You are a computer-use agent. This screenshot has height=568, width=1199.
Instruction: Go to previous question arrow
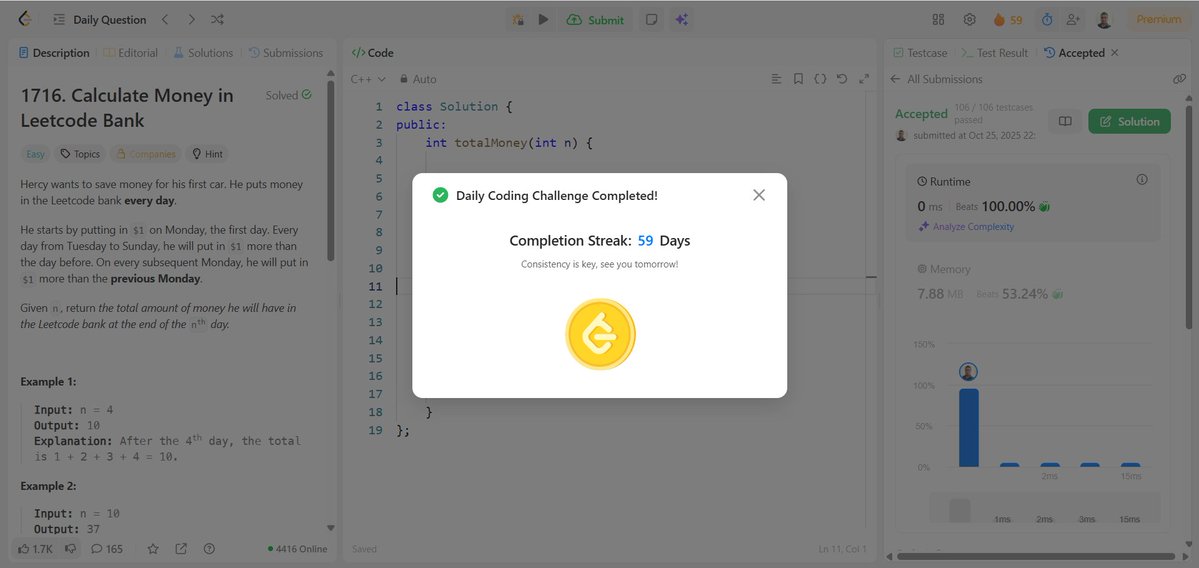tap(165, 20)
